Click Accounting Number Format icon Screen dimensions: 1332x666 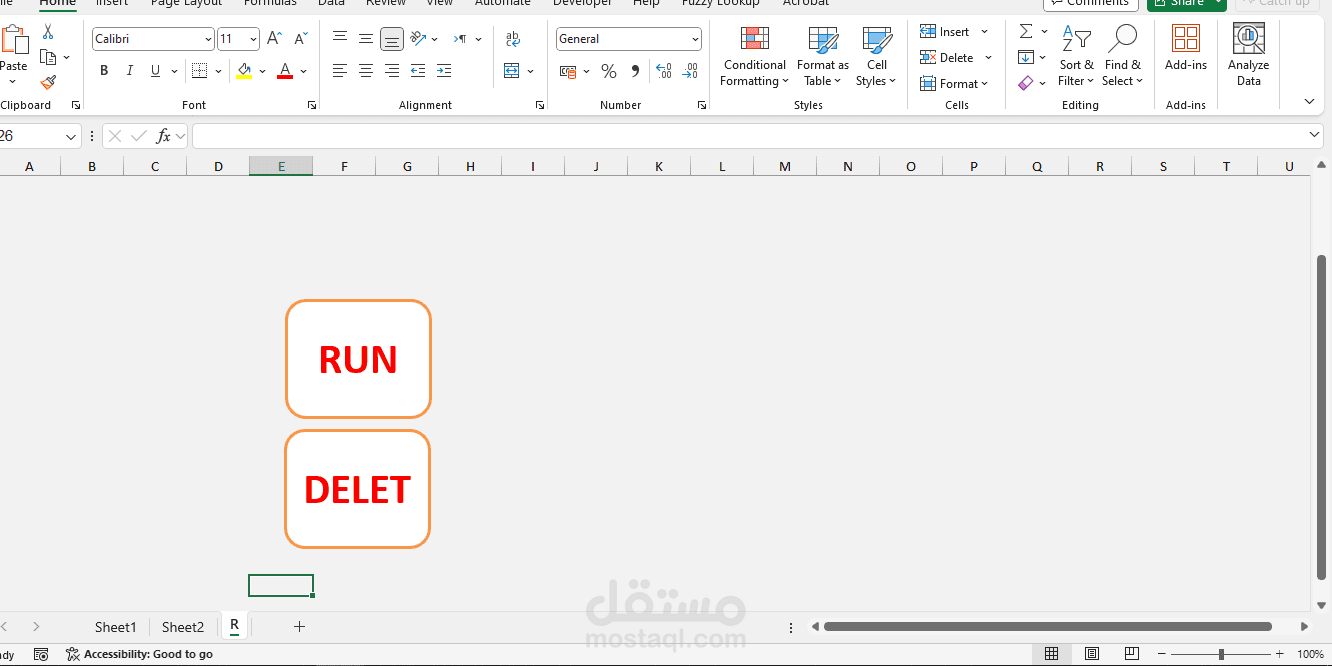tap(568, 72)
